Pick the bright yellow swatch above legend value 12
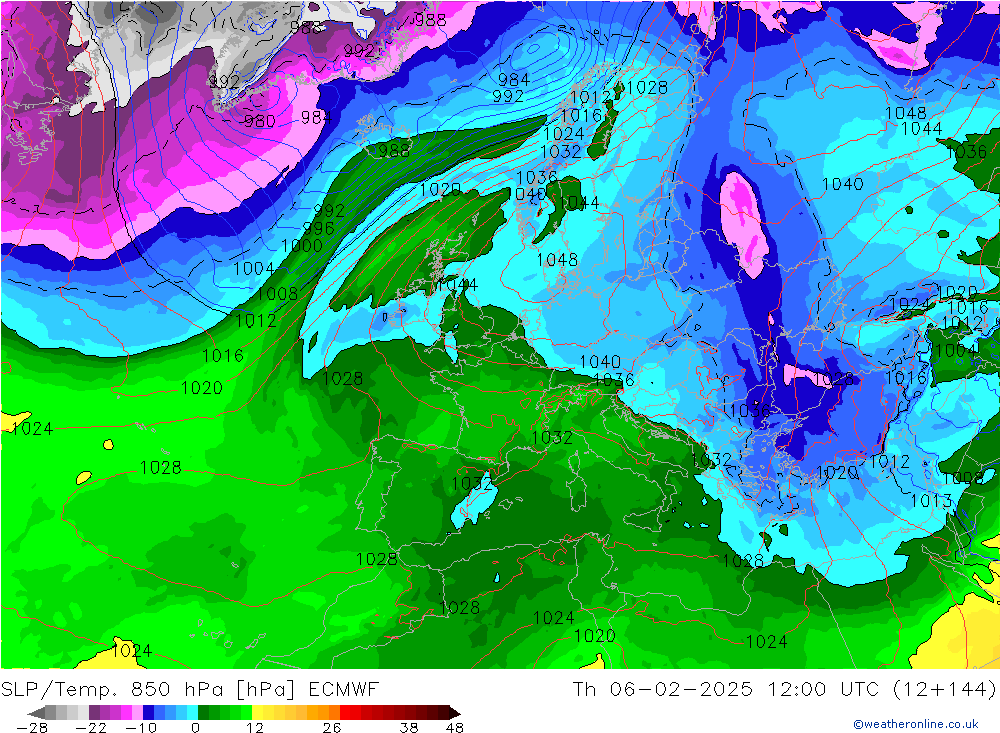 click(x=257, y=712)
